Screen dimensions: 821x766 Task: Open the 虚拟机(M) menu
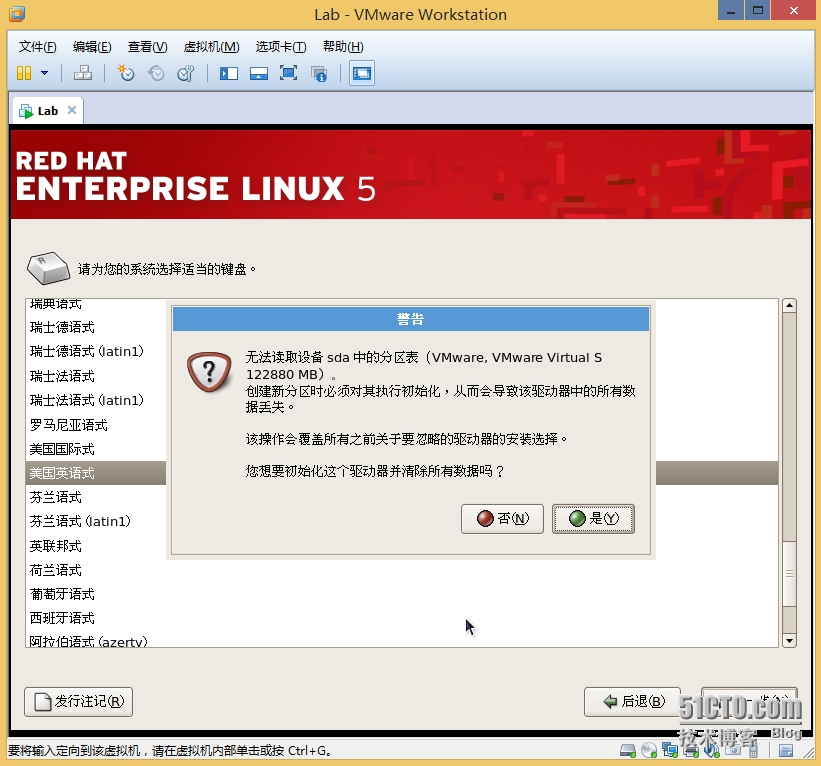point(212,47)
